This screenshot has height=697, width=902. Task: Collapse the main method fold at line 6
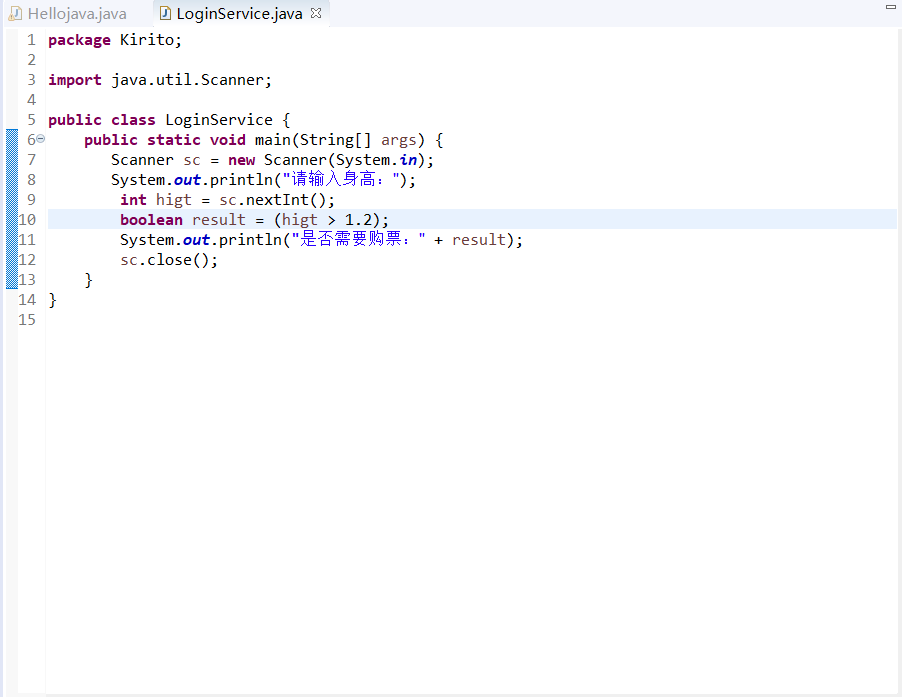[41, 139]
